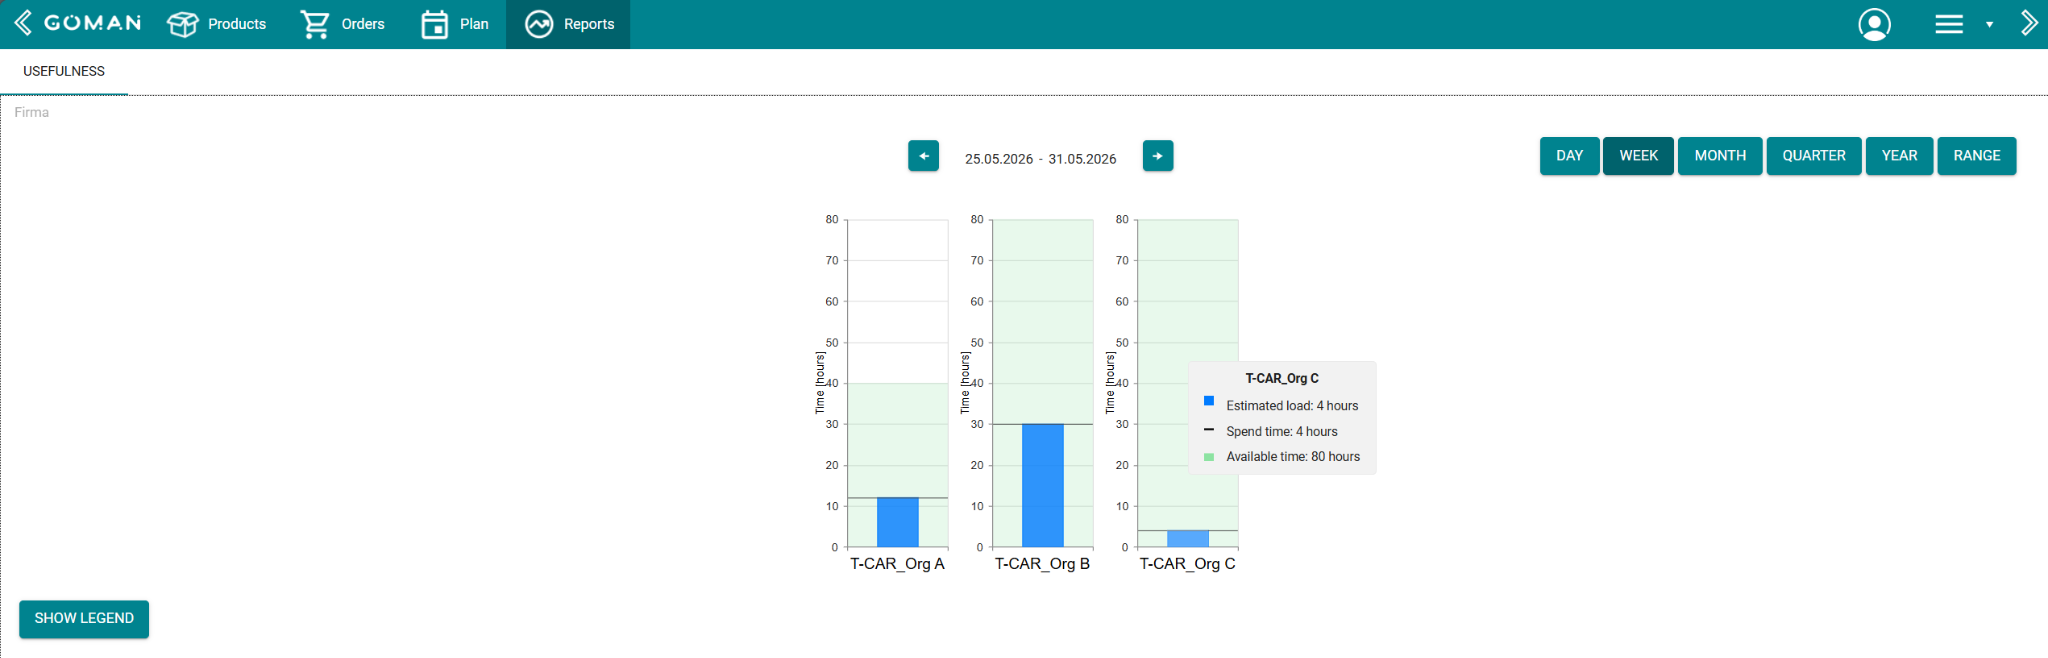The width and height of the screenshot is (2048, 658).
Task: Click the T-CAR_Org B chart label
Action: click(x=1042, y=564)
